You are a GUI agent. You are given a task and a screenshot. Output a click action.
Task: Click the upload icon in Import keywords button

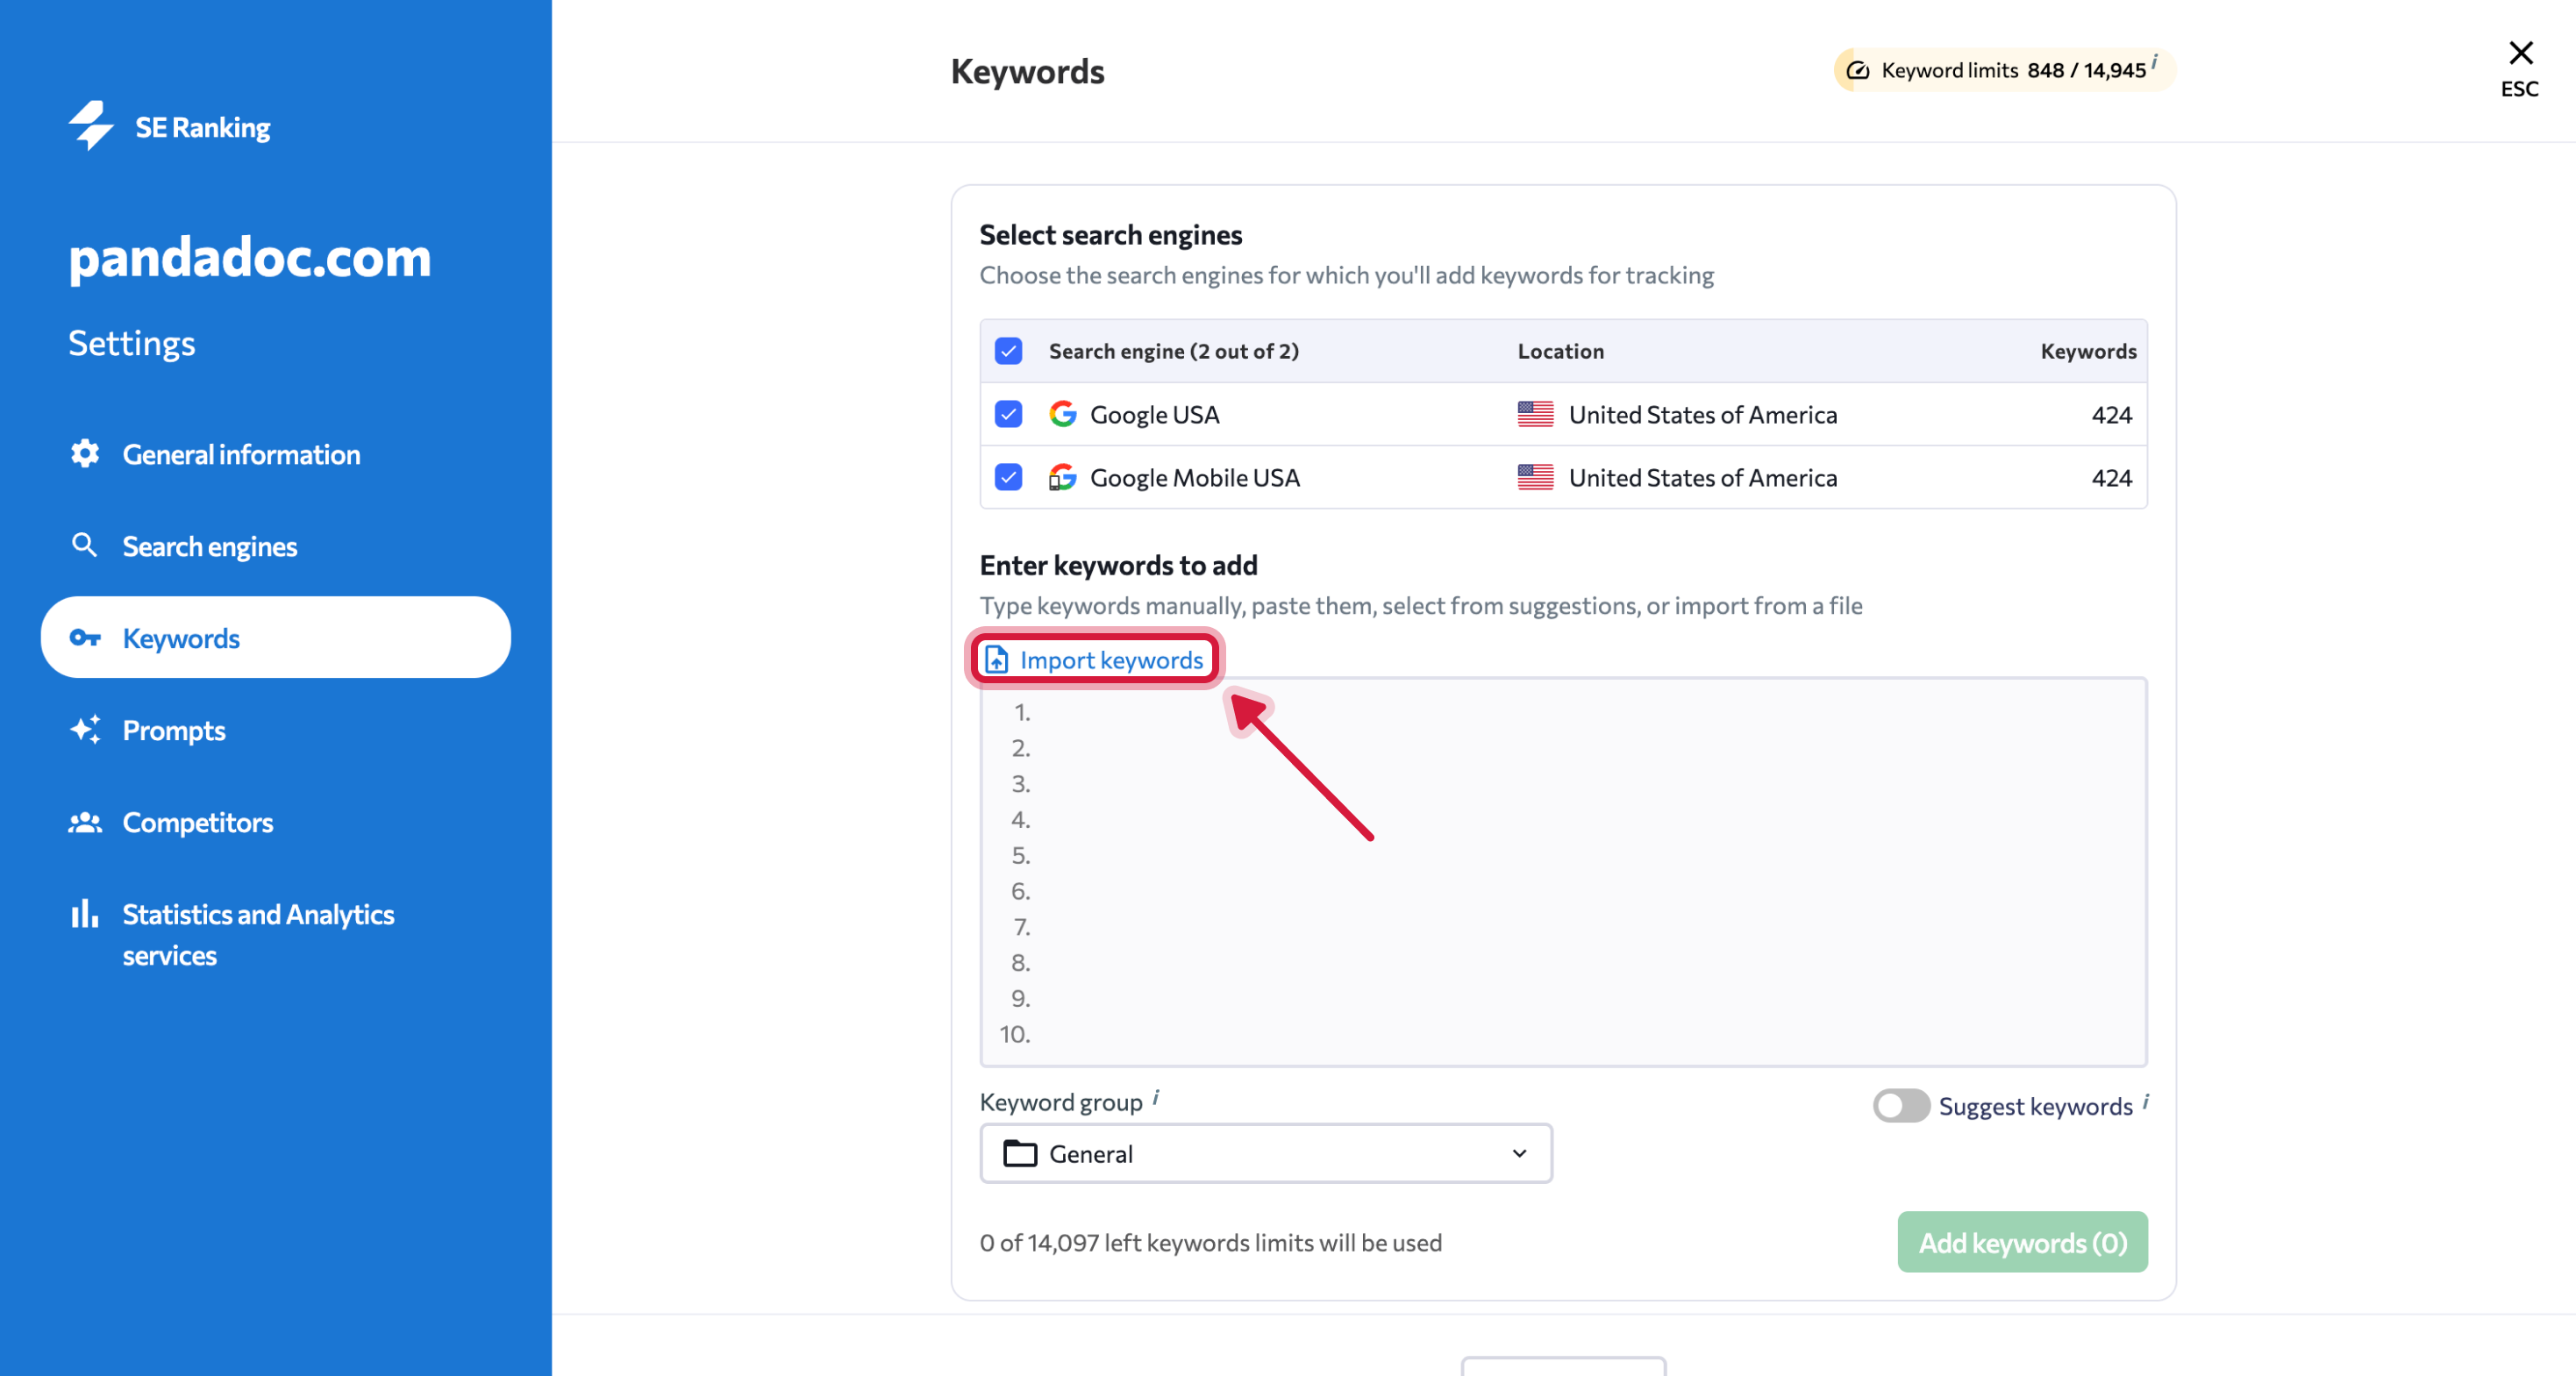[996, 659]
